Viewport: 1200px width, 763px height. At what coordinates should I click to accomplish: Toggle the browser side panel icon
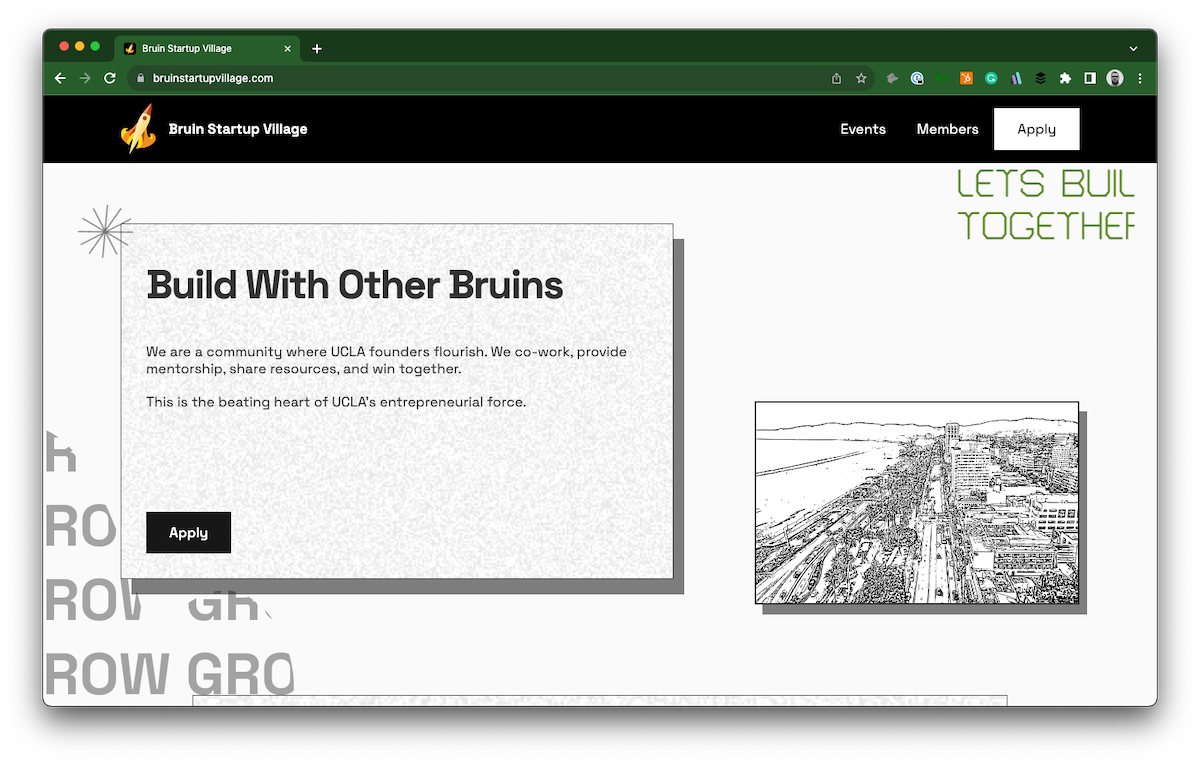pyautogui.click(x=1090, y=78)
